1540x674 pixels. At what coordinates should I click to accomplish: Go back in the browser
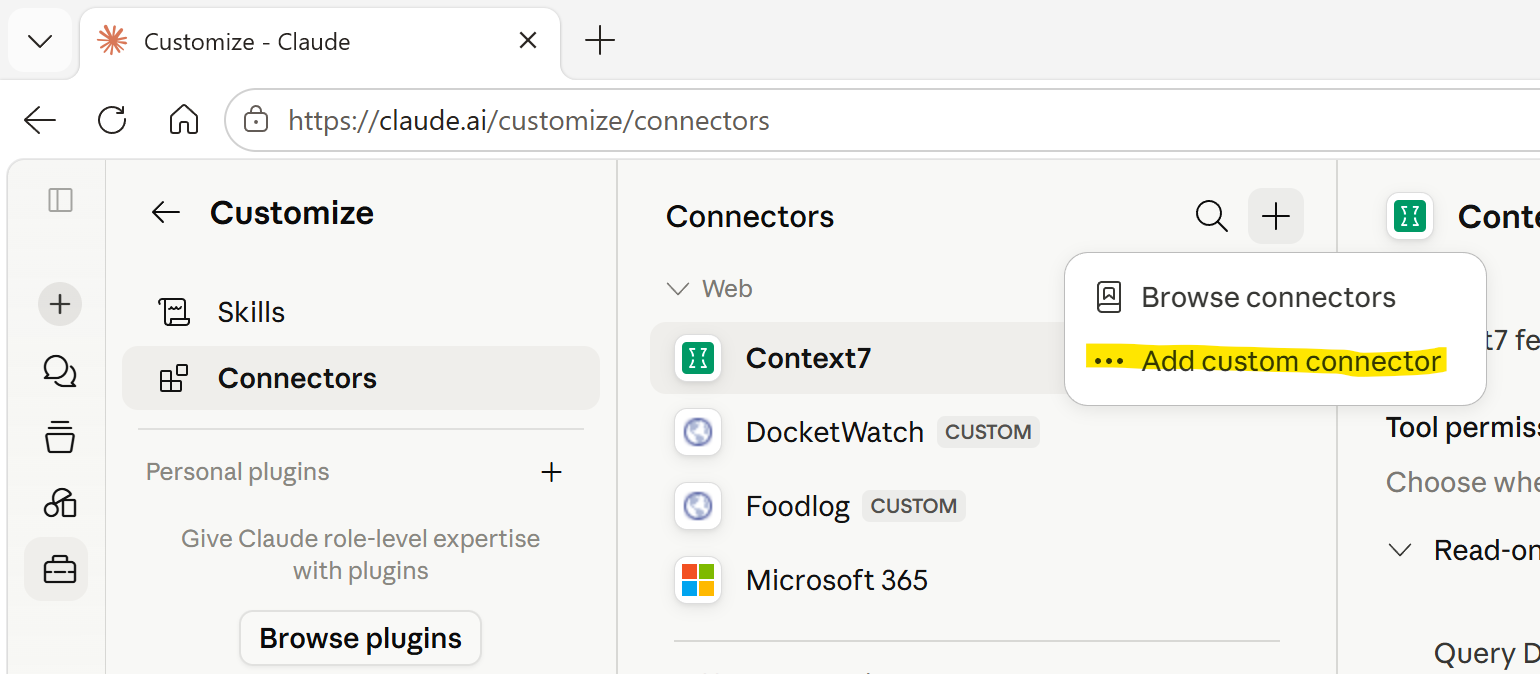tap(40, 121)
